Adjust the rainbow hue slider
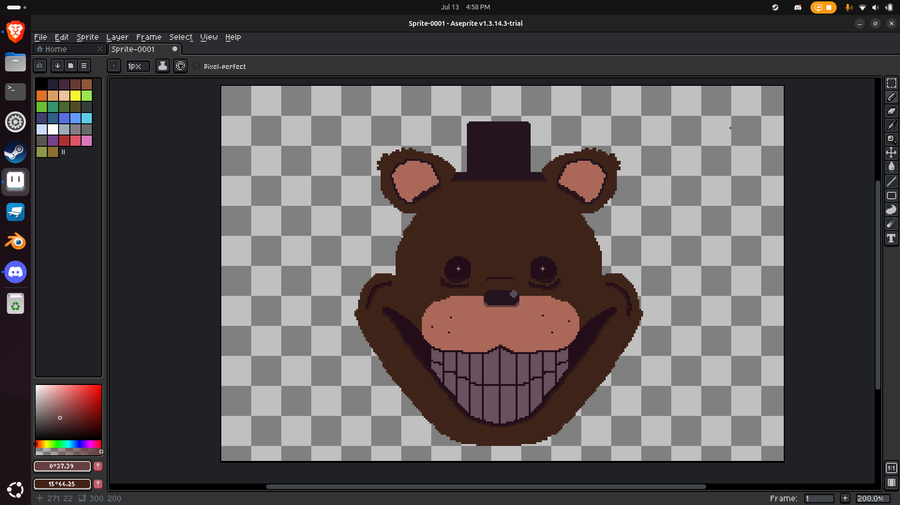 point(68,444)
